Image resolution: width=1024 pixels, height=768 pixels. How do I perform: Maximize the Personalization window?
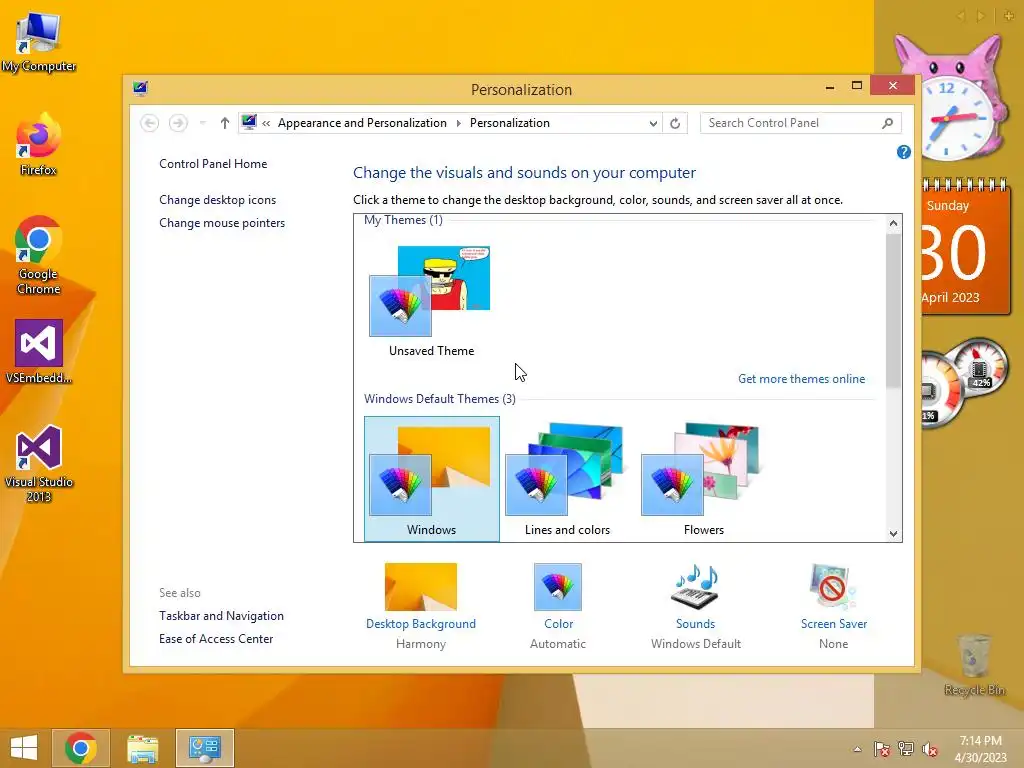tap(857, 86)
